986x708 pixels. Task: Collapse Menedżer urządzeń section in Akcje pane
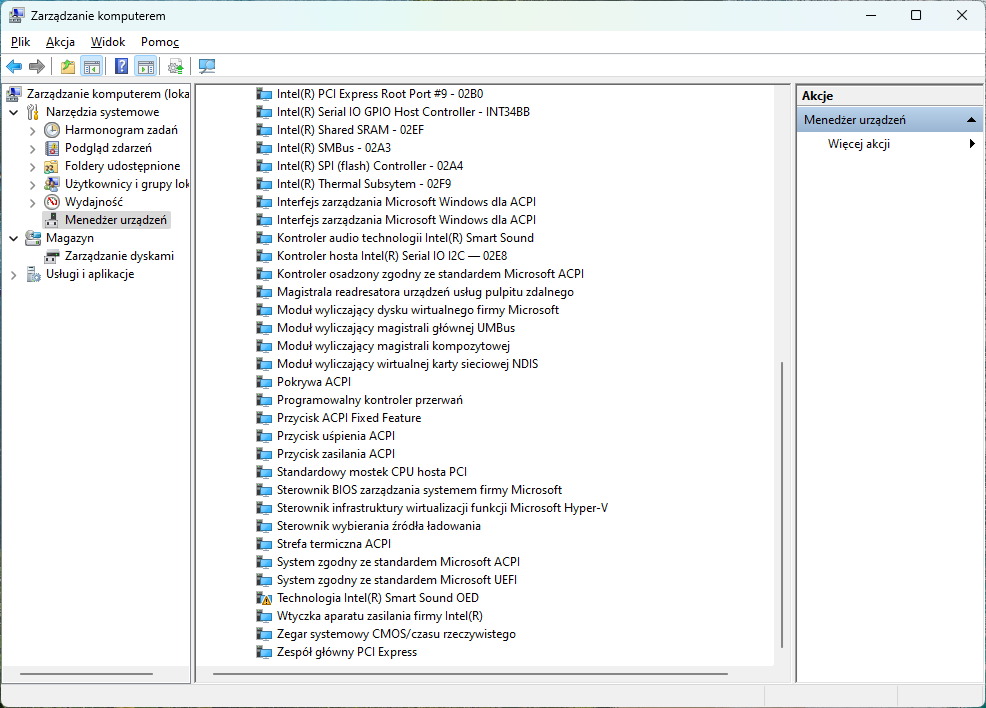[972, 119]
